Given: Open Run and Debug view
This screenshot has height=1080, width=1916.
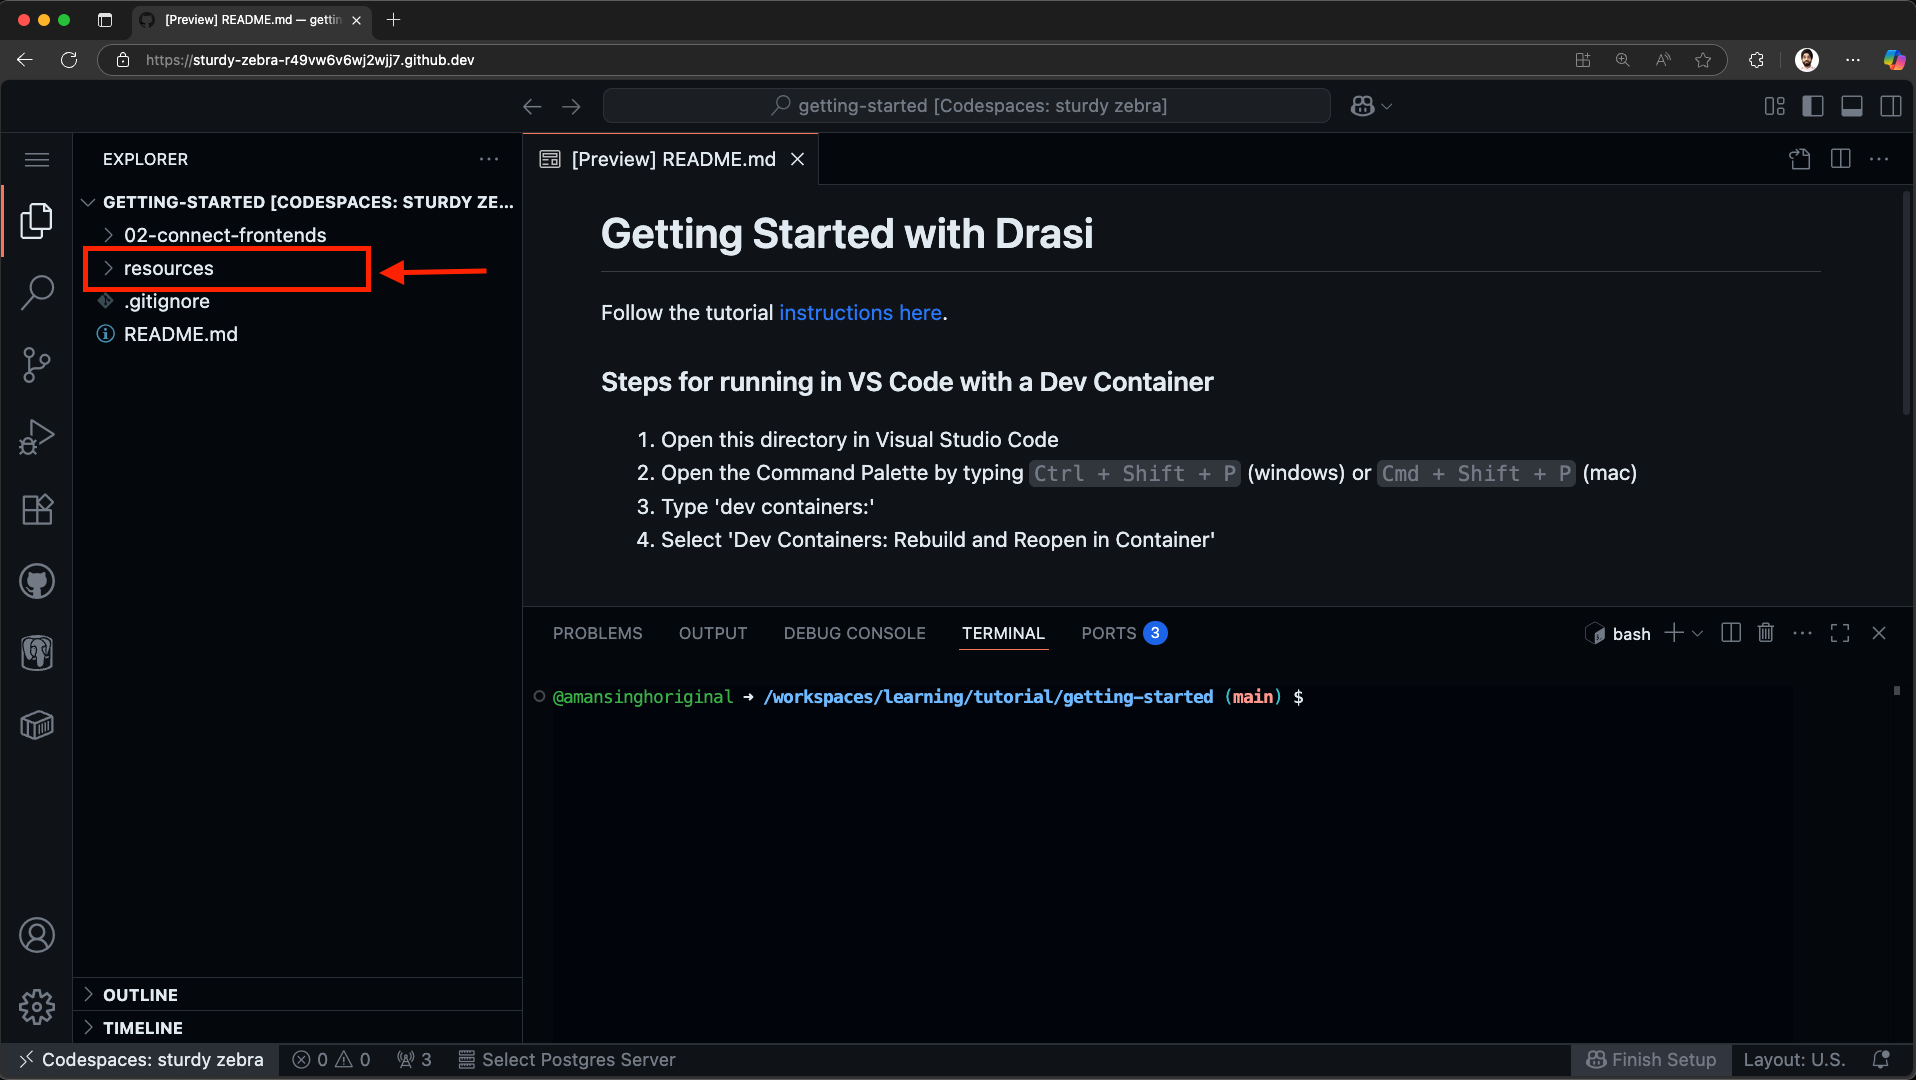Looking at the screenshot, I should [x=37, y=437].
